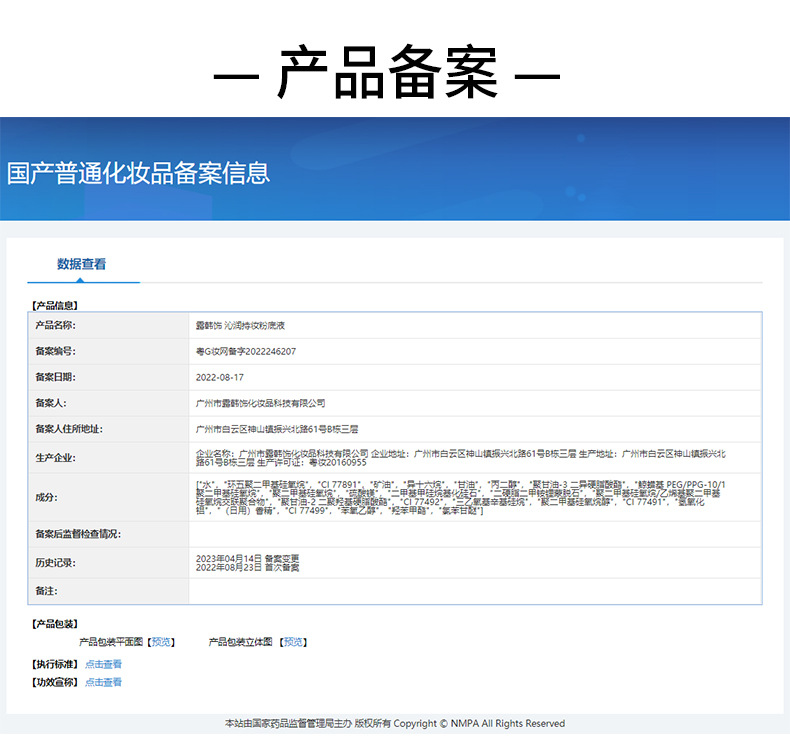Click the product name 露韩饰 沁润持妆粉底液

pos(240,325)
